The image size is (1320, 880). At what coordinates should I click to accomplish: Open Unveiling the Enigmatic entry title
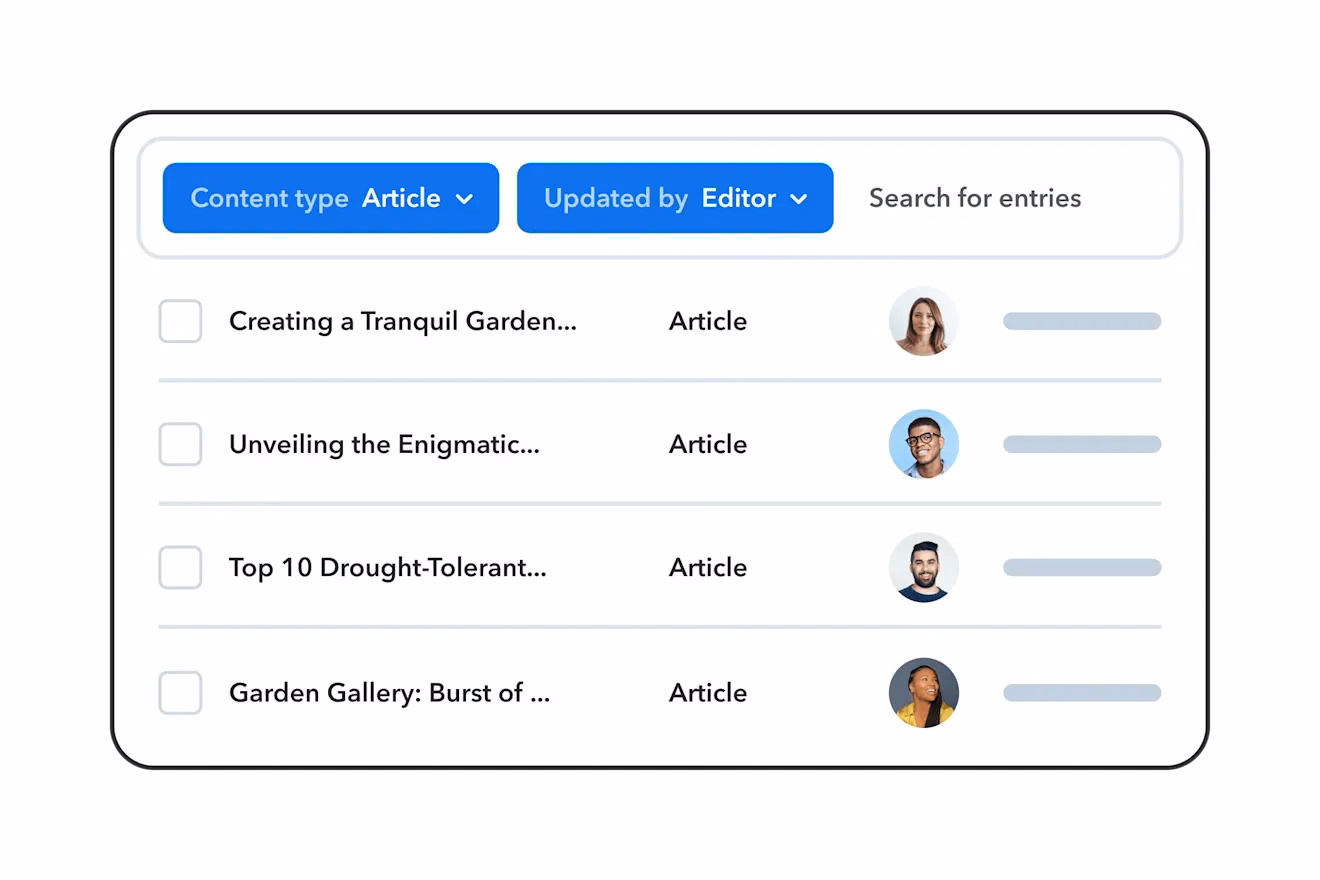[384, 444]
